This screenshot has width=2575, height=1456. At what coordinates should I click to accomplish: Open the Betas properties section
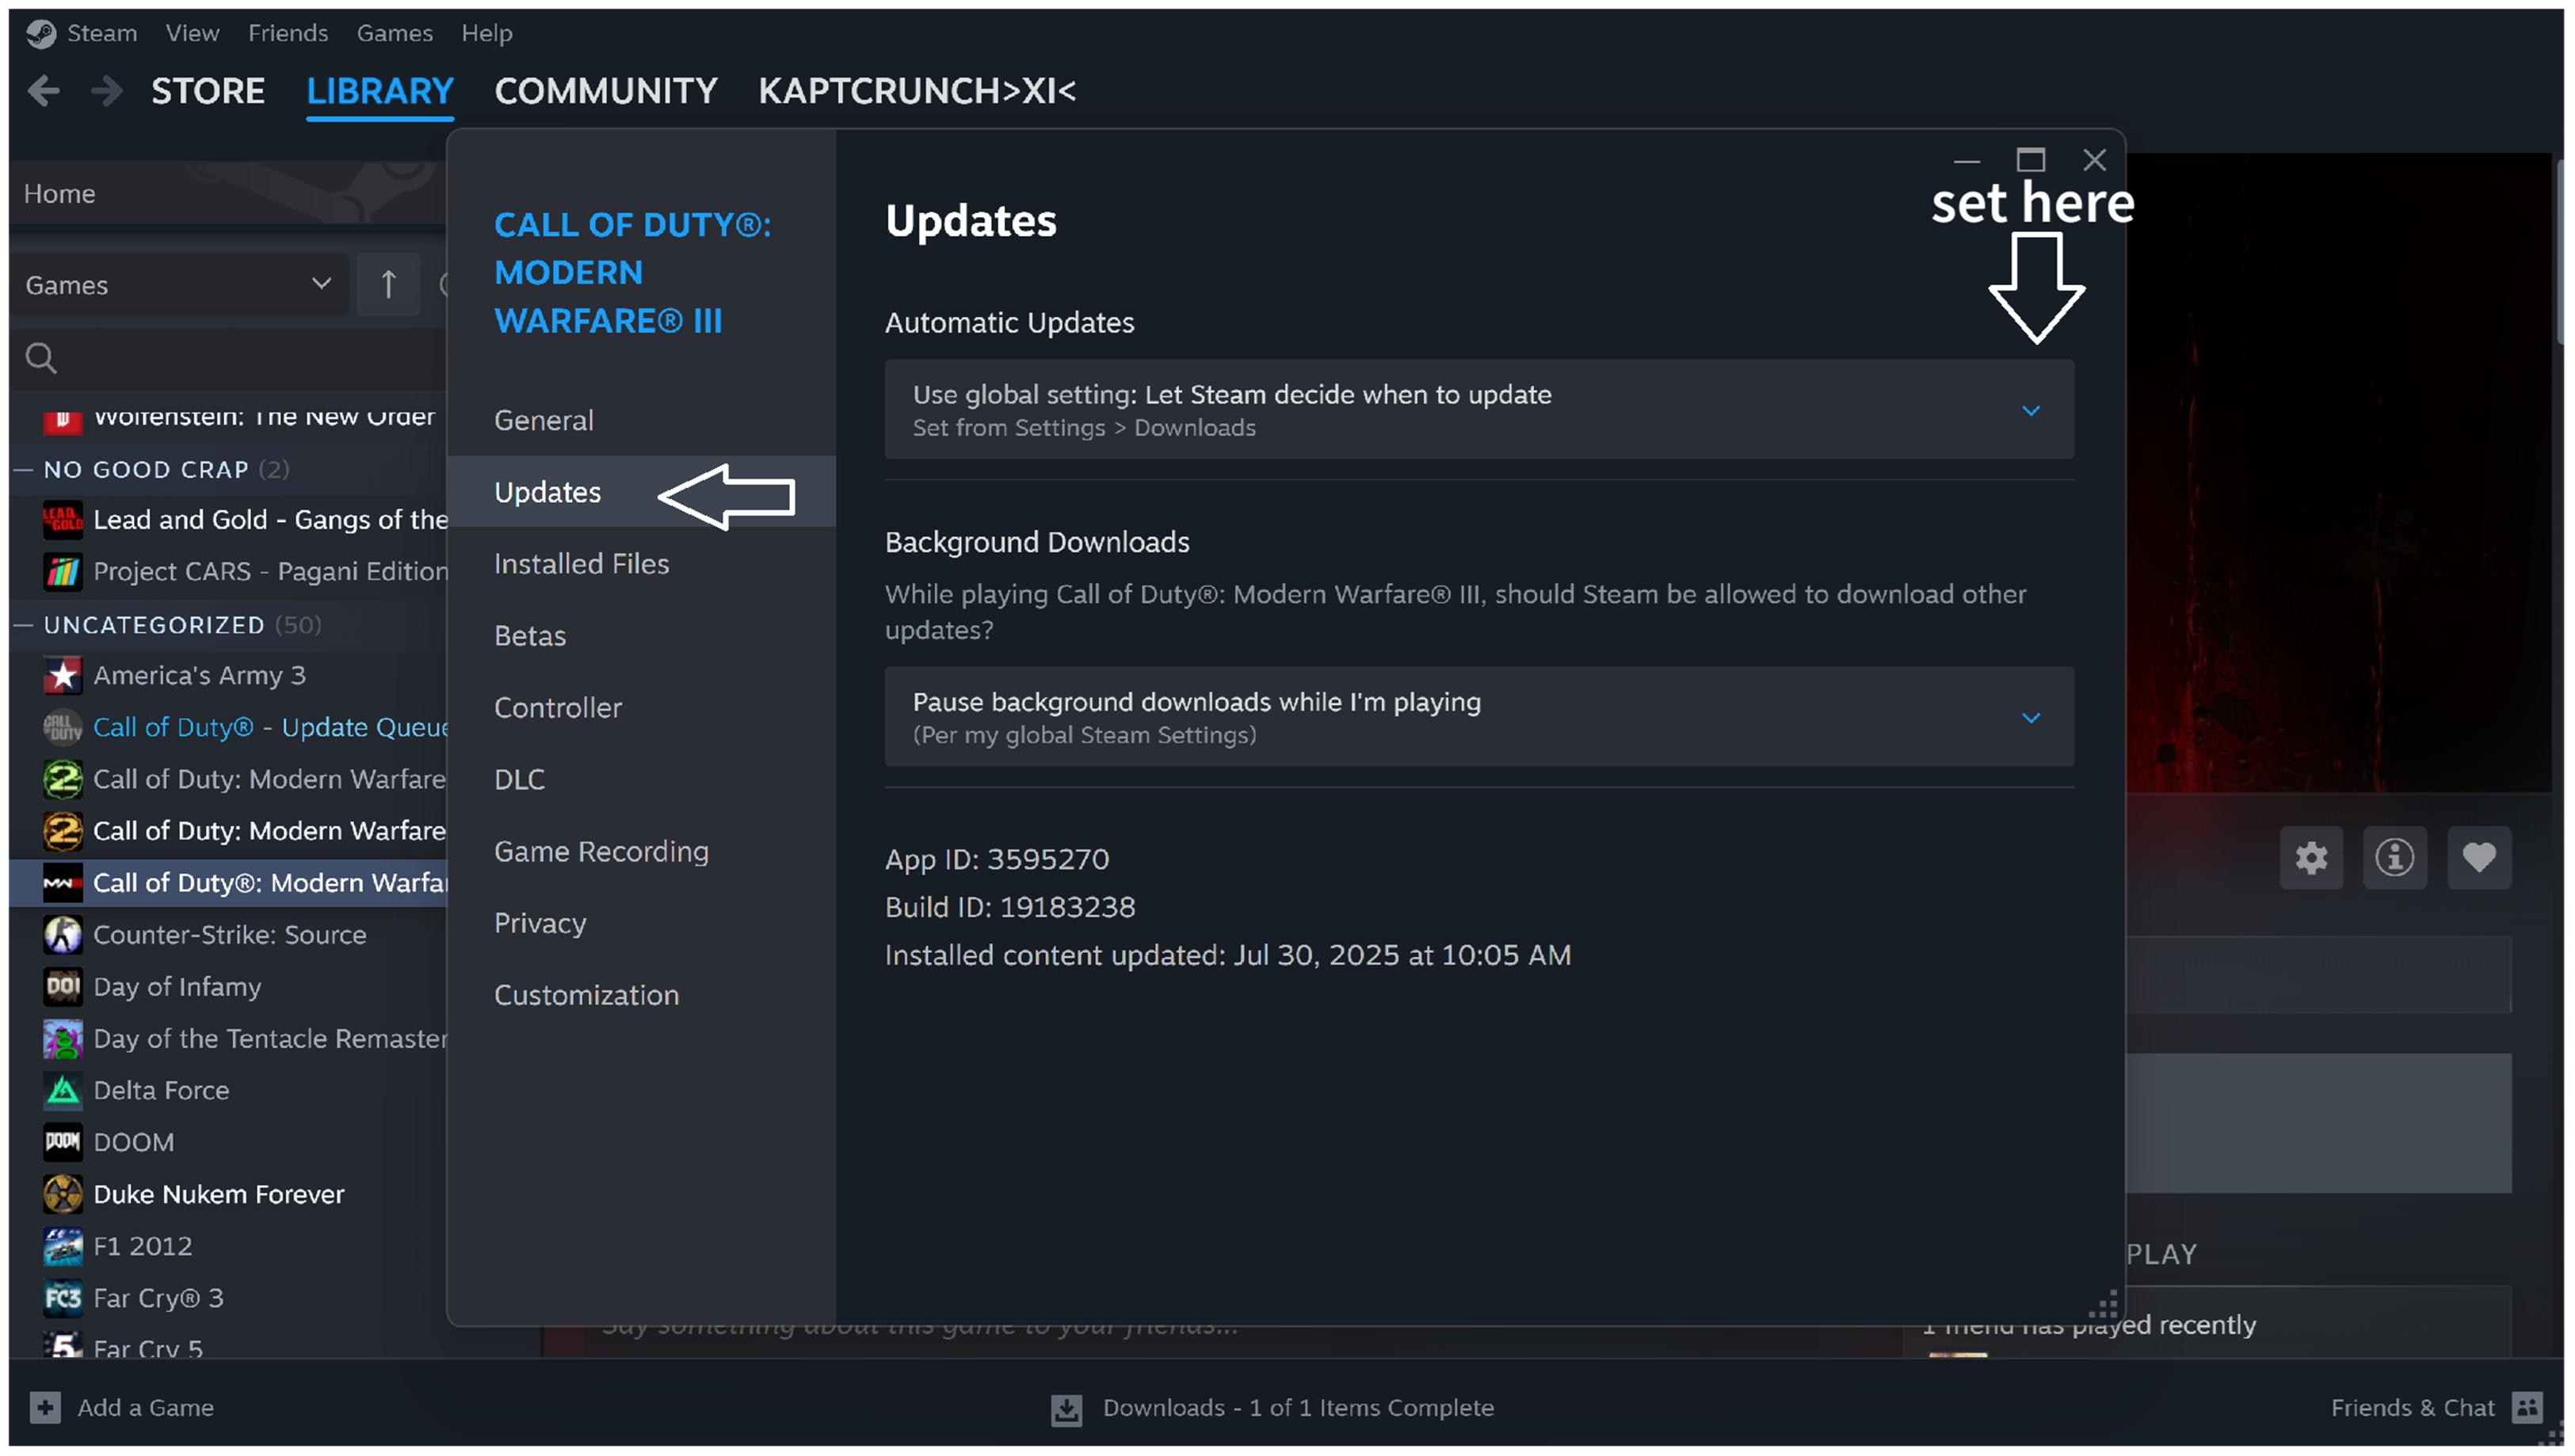[x=529, y=636]
